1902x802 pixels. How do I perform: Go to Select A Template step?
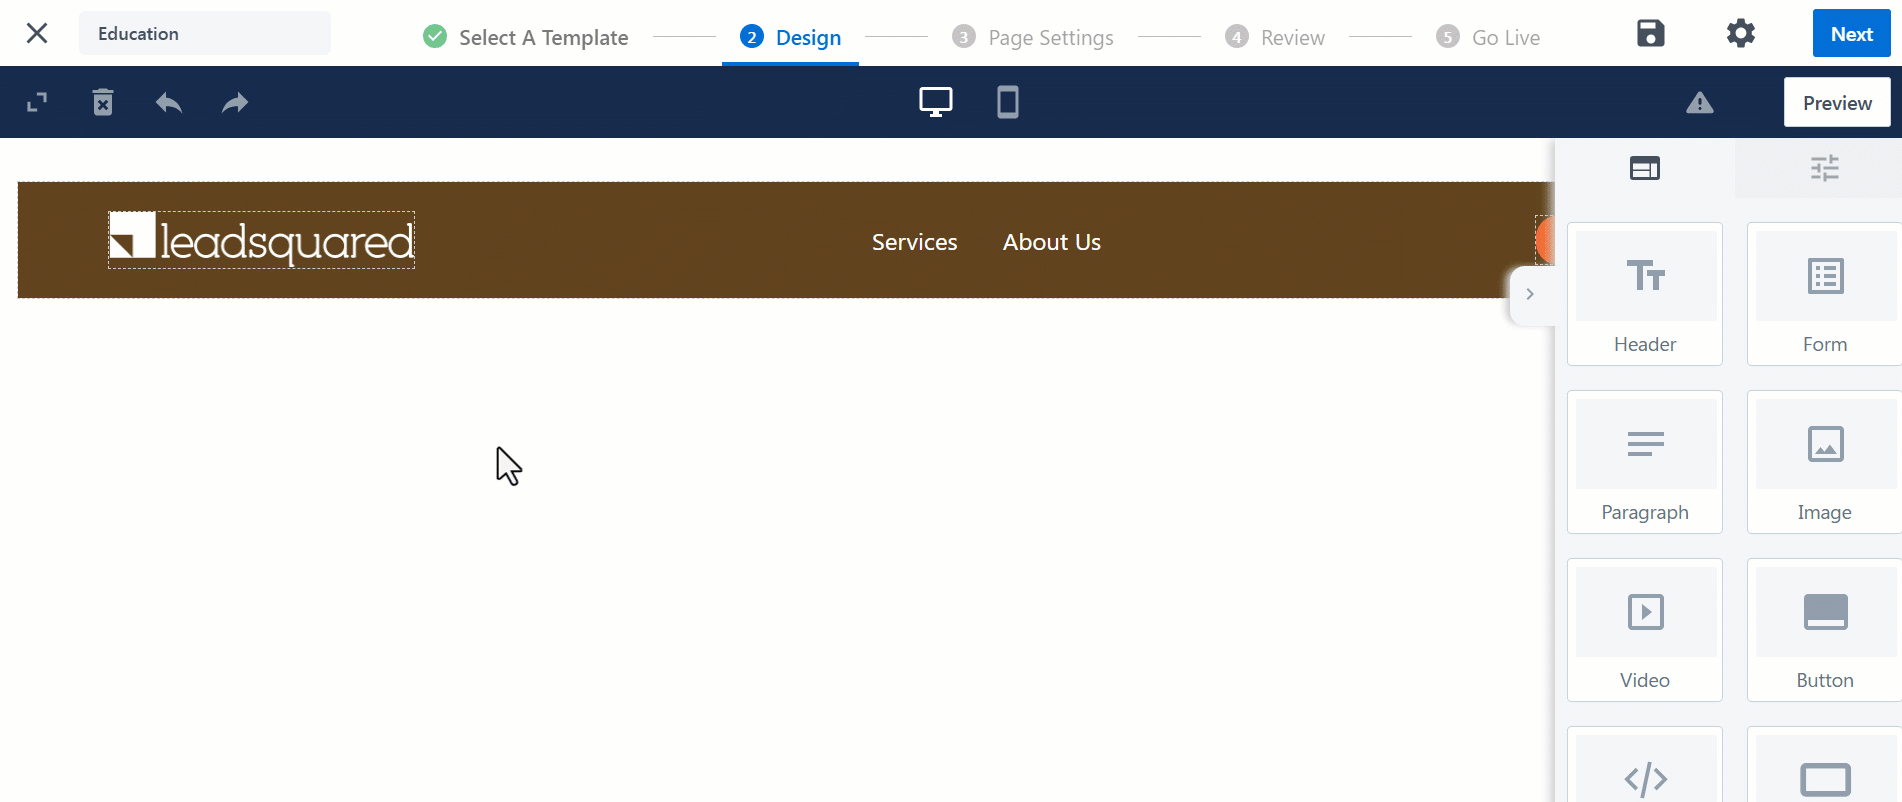[x=543, y=38]
